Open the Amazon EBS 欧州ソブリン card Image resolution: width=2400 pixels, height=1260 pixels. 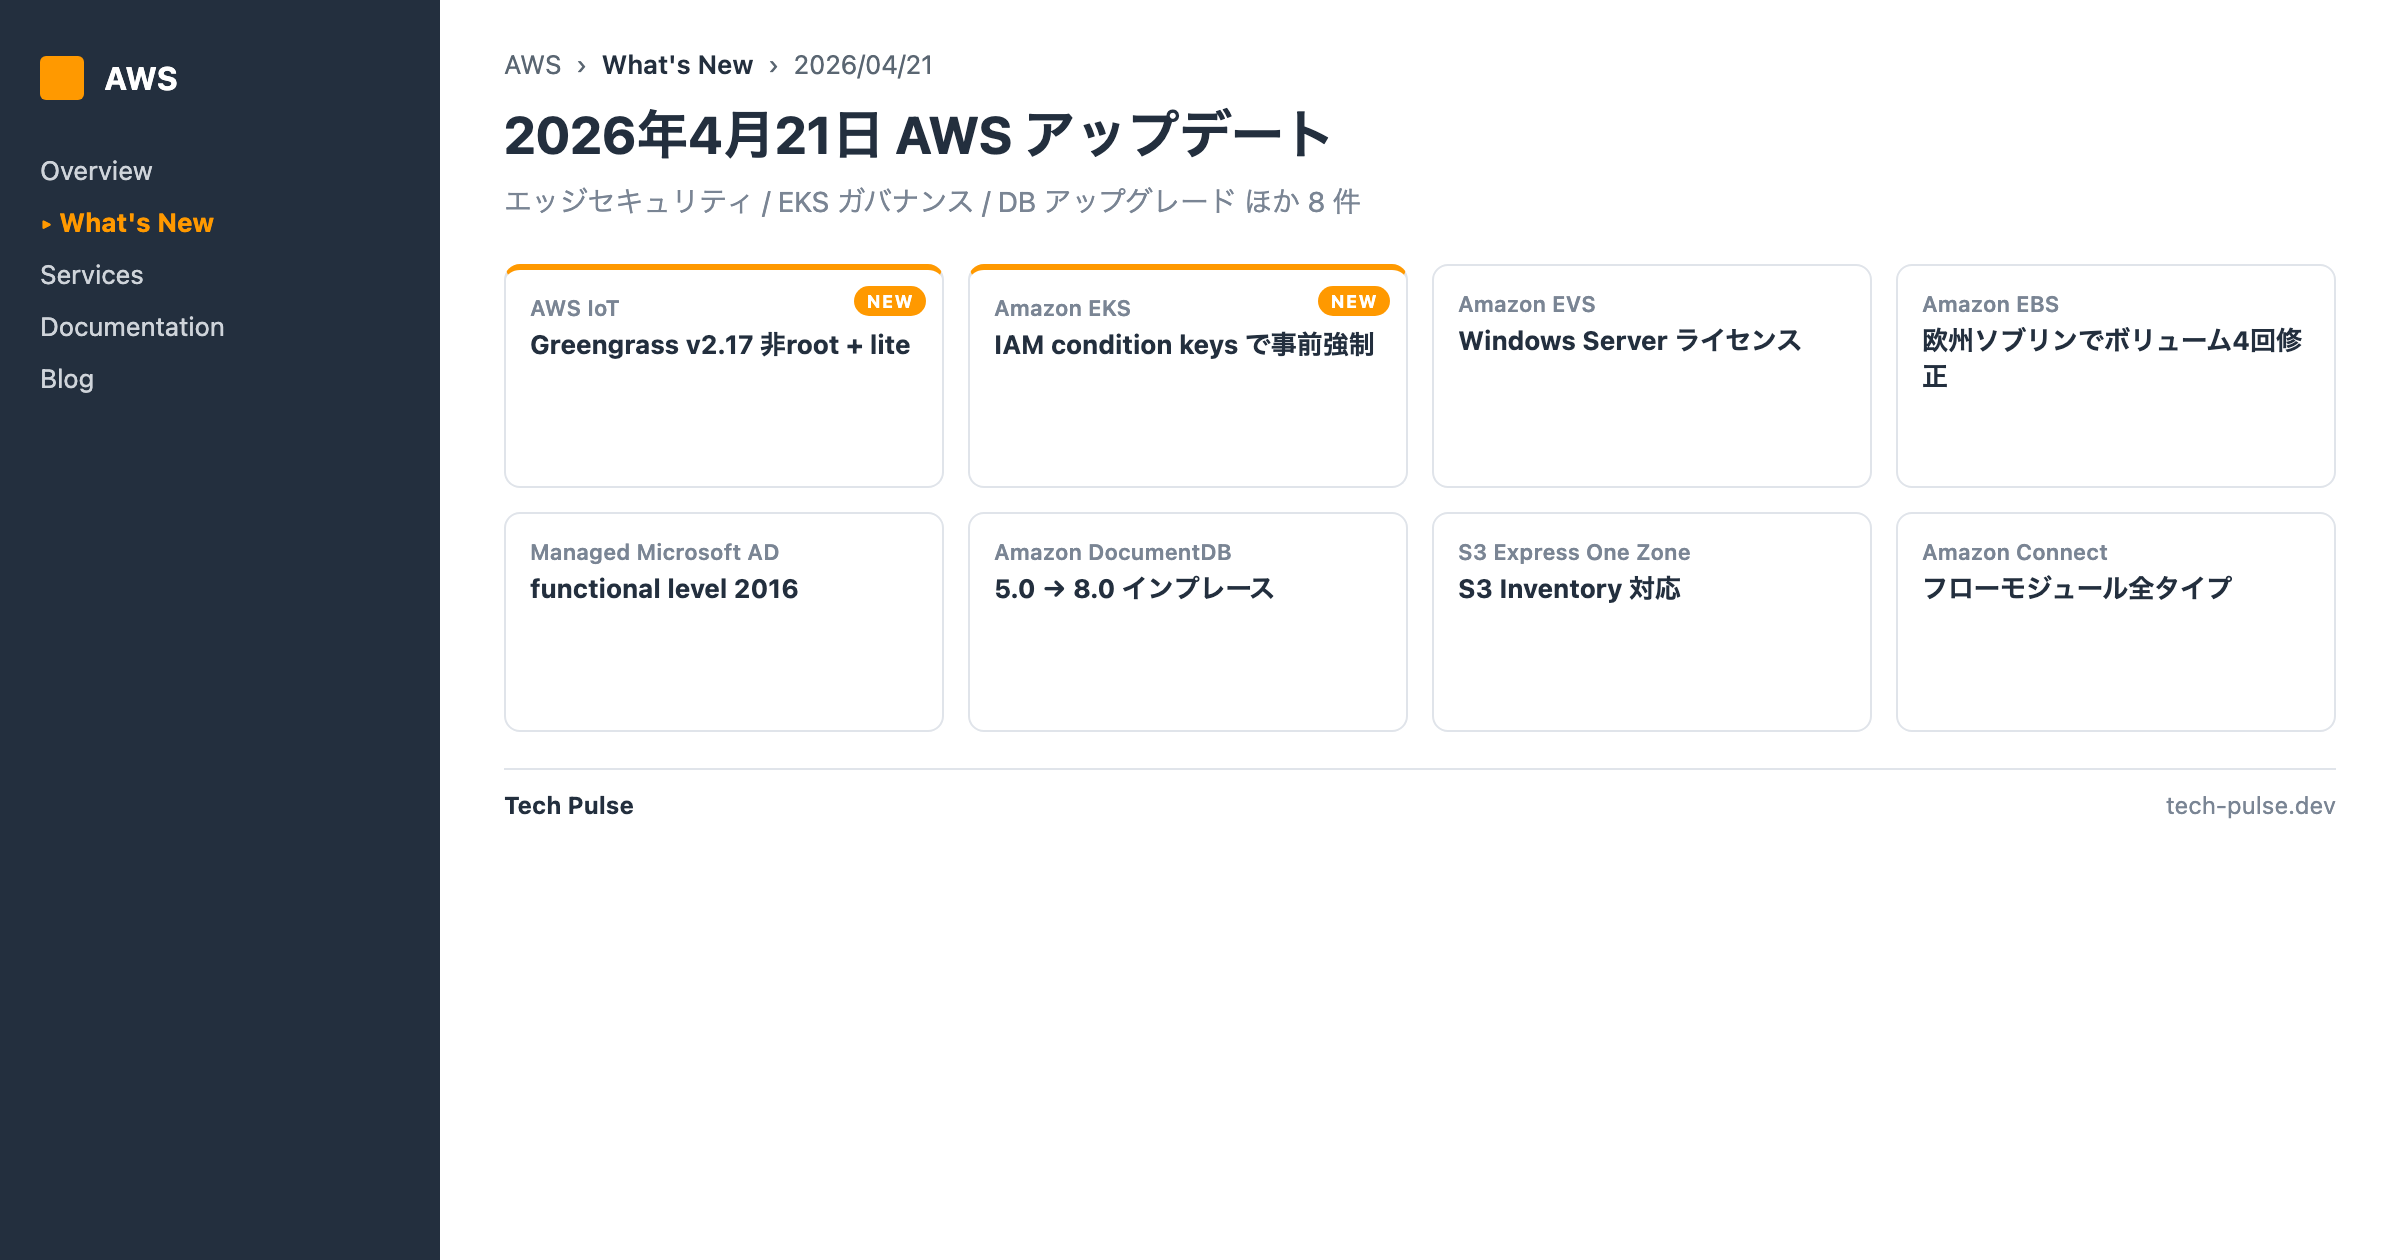tap(2116, 376)
